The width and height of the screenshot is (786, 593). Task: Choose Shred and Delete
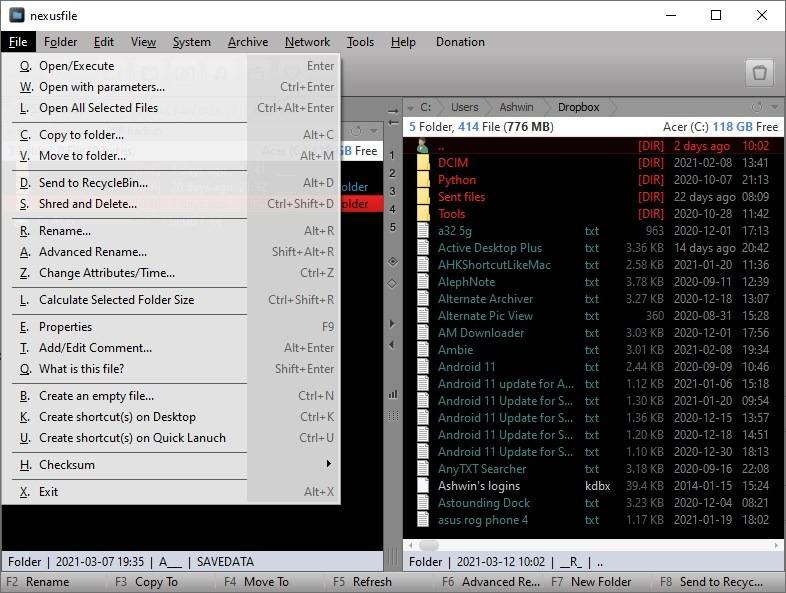(x=171, y=204)
